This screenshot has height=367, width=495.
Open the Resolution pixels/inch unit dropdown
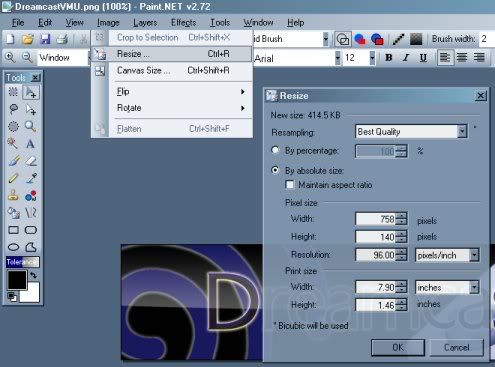coord(474,255)
